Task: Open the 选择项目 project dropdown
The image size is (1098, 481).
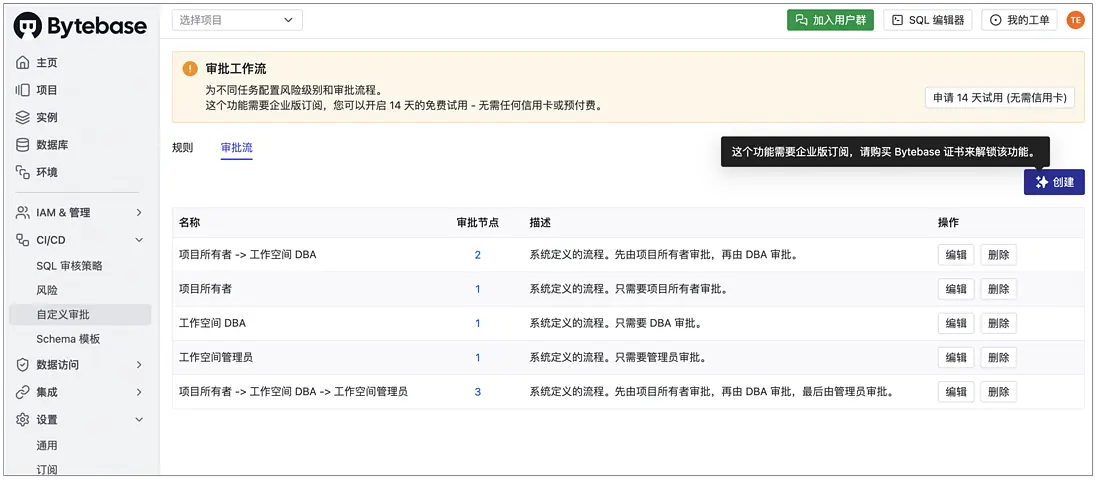Action: (x=237, y=20)
